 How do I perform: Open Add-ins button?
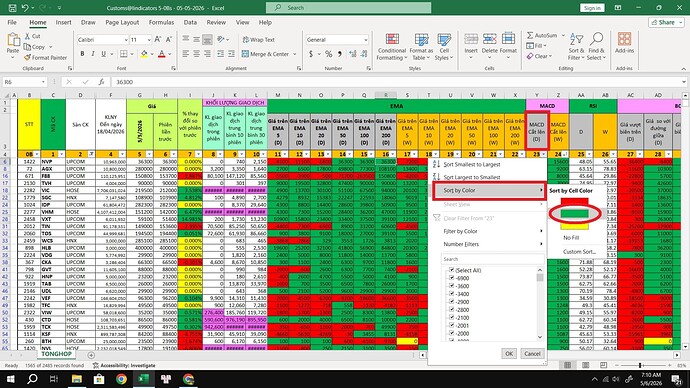tap(624, 43)
